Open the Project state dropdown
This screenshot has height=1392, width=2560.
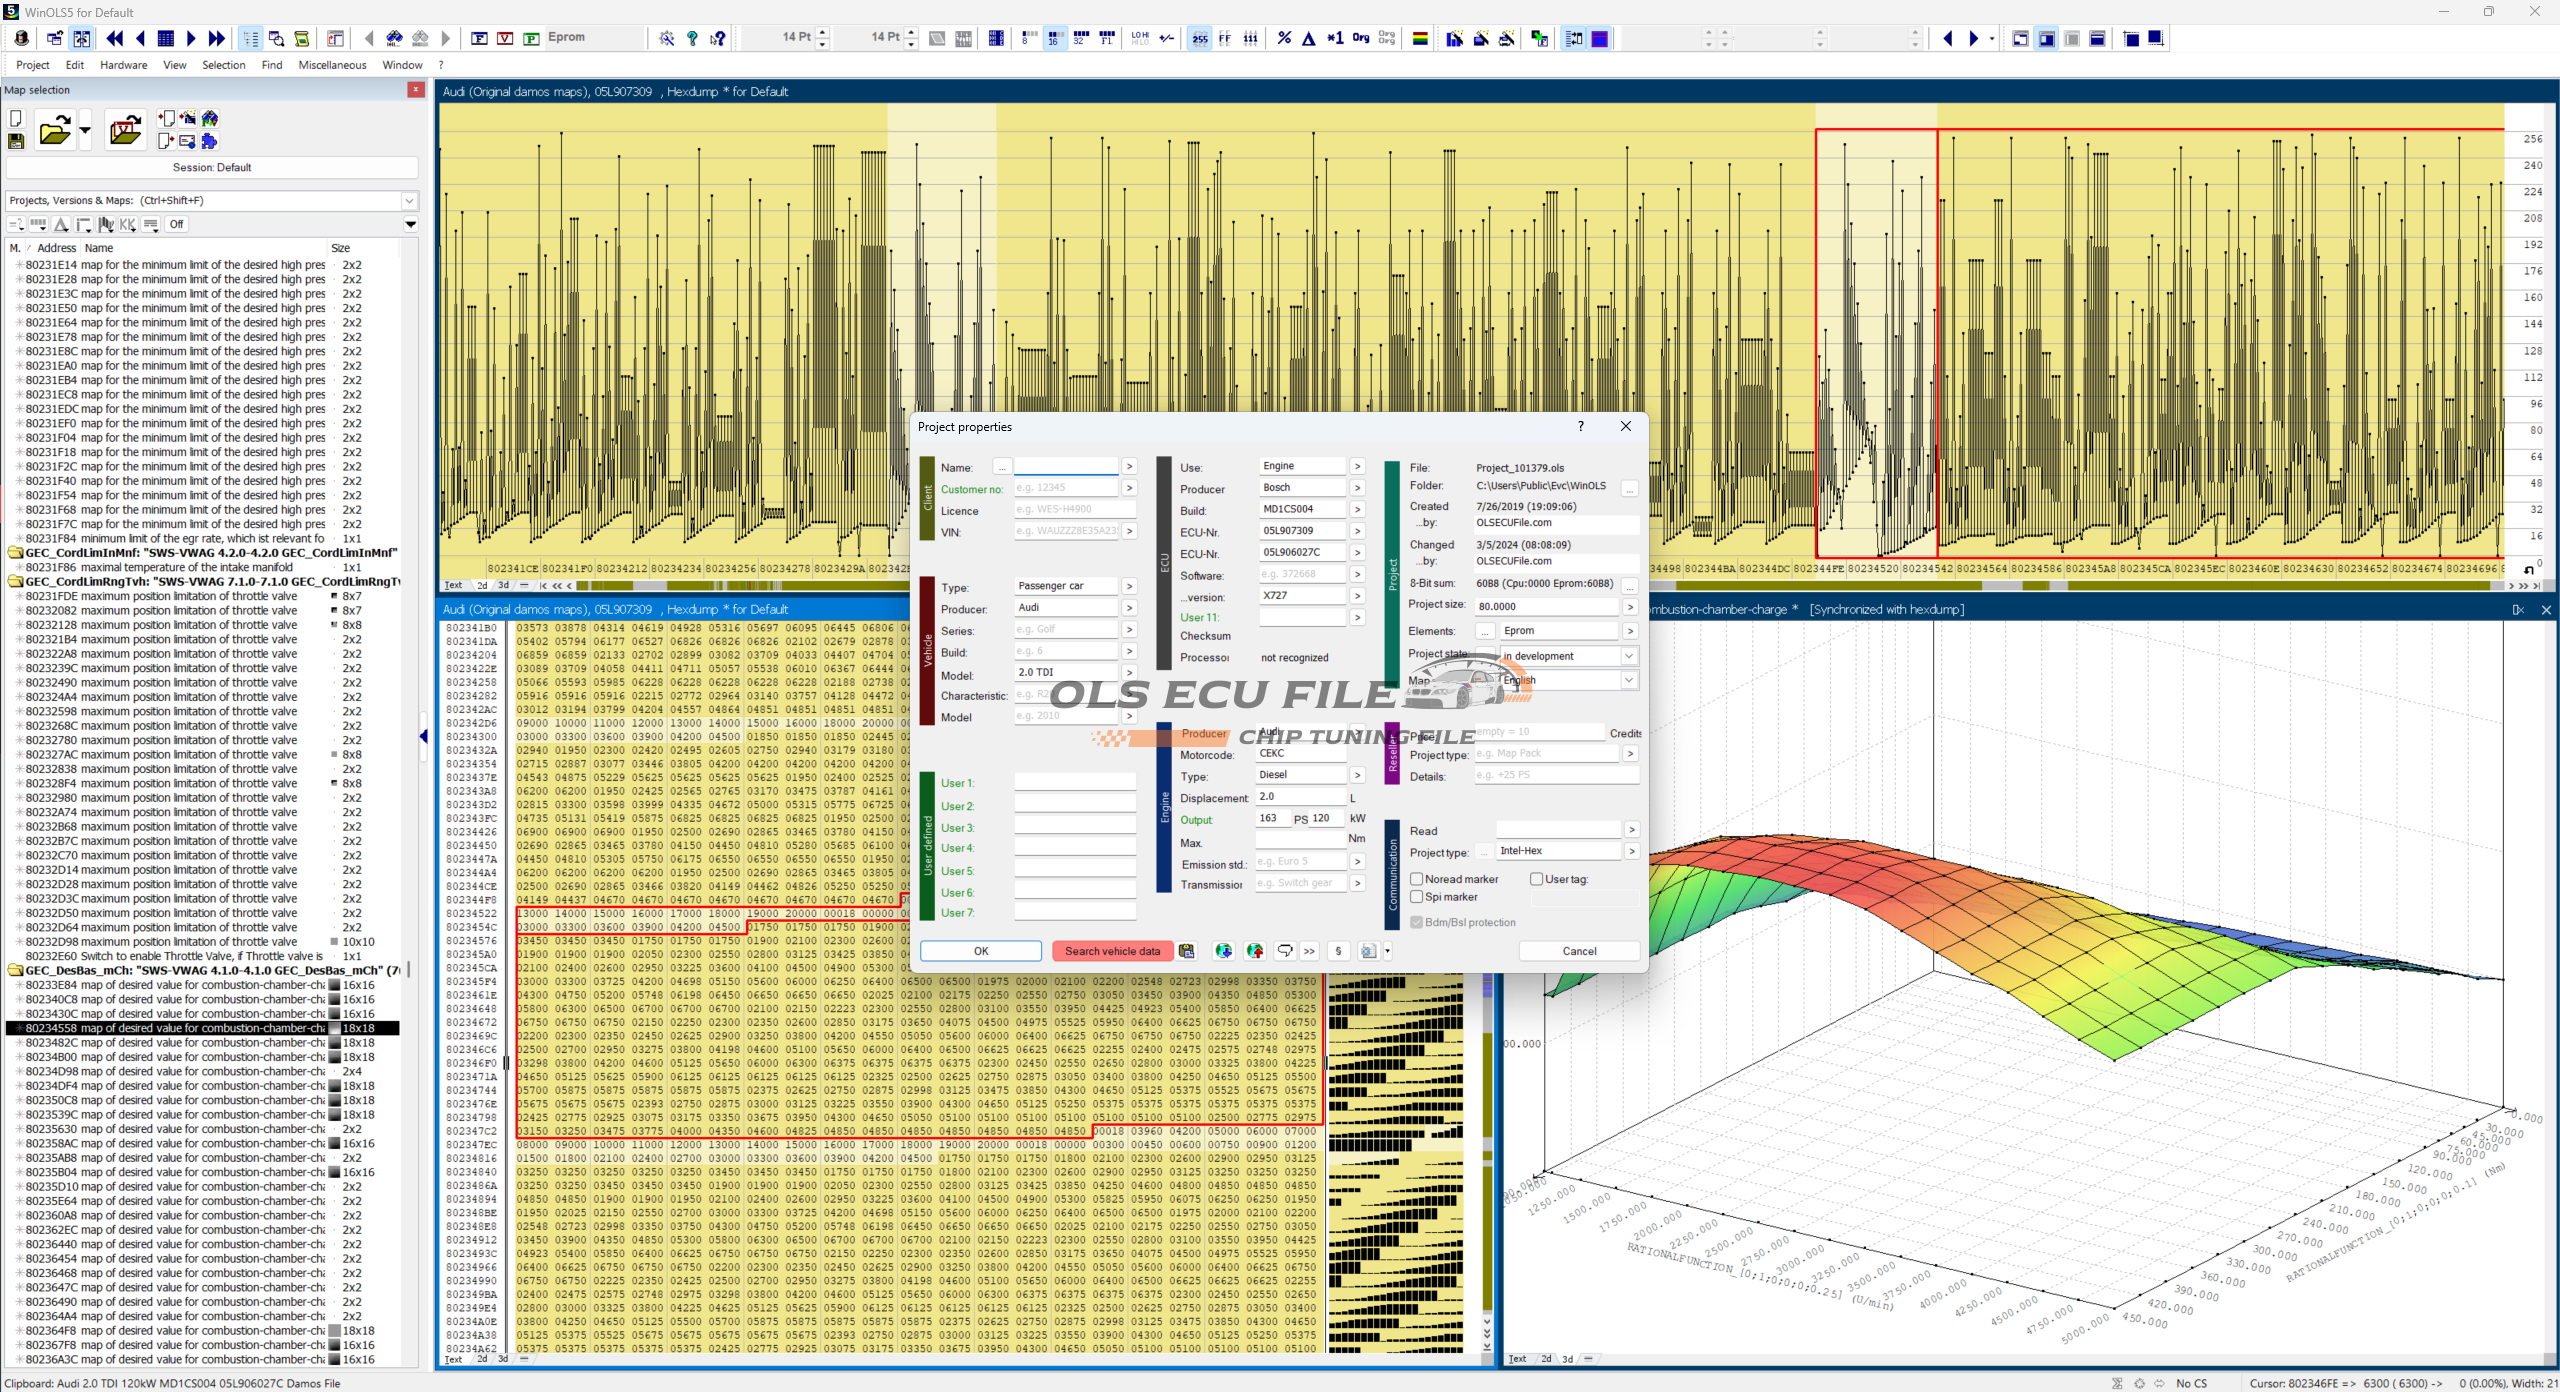click(1628, 656)
